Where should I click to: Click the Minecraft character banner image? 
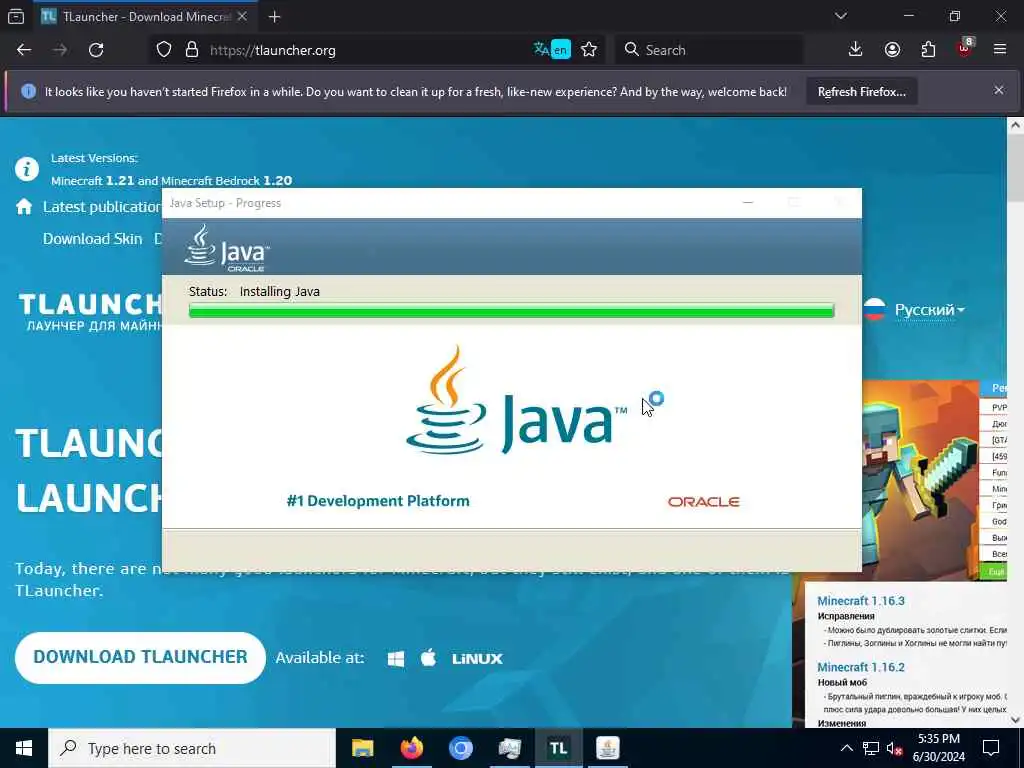pyautogui.click(x=921, y=480)
